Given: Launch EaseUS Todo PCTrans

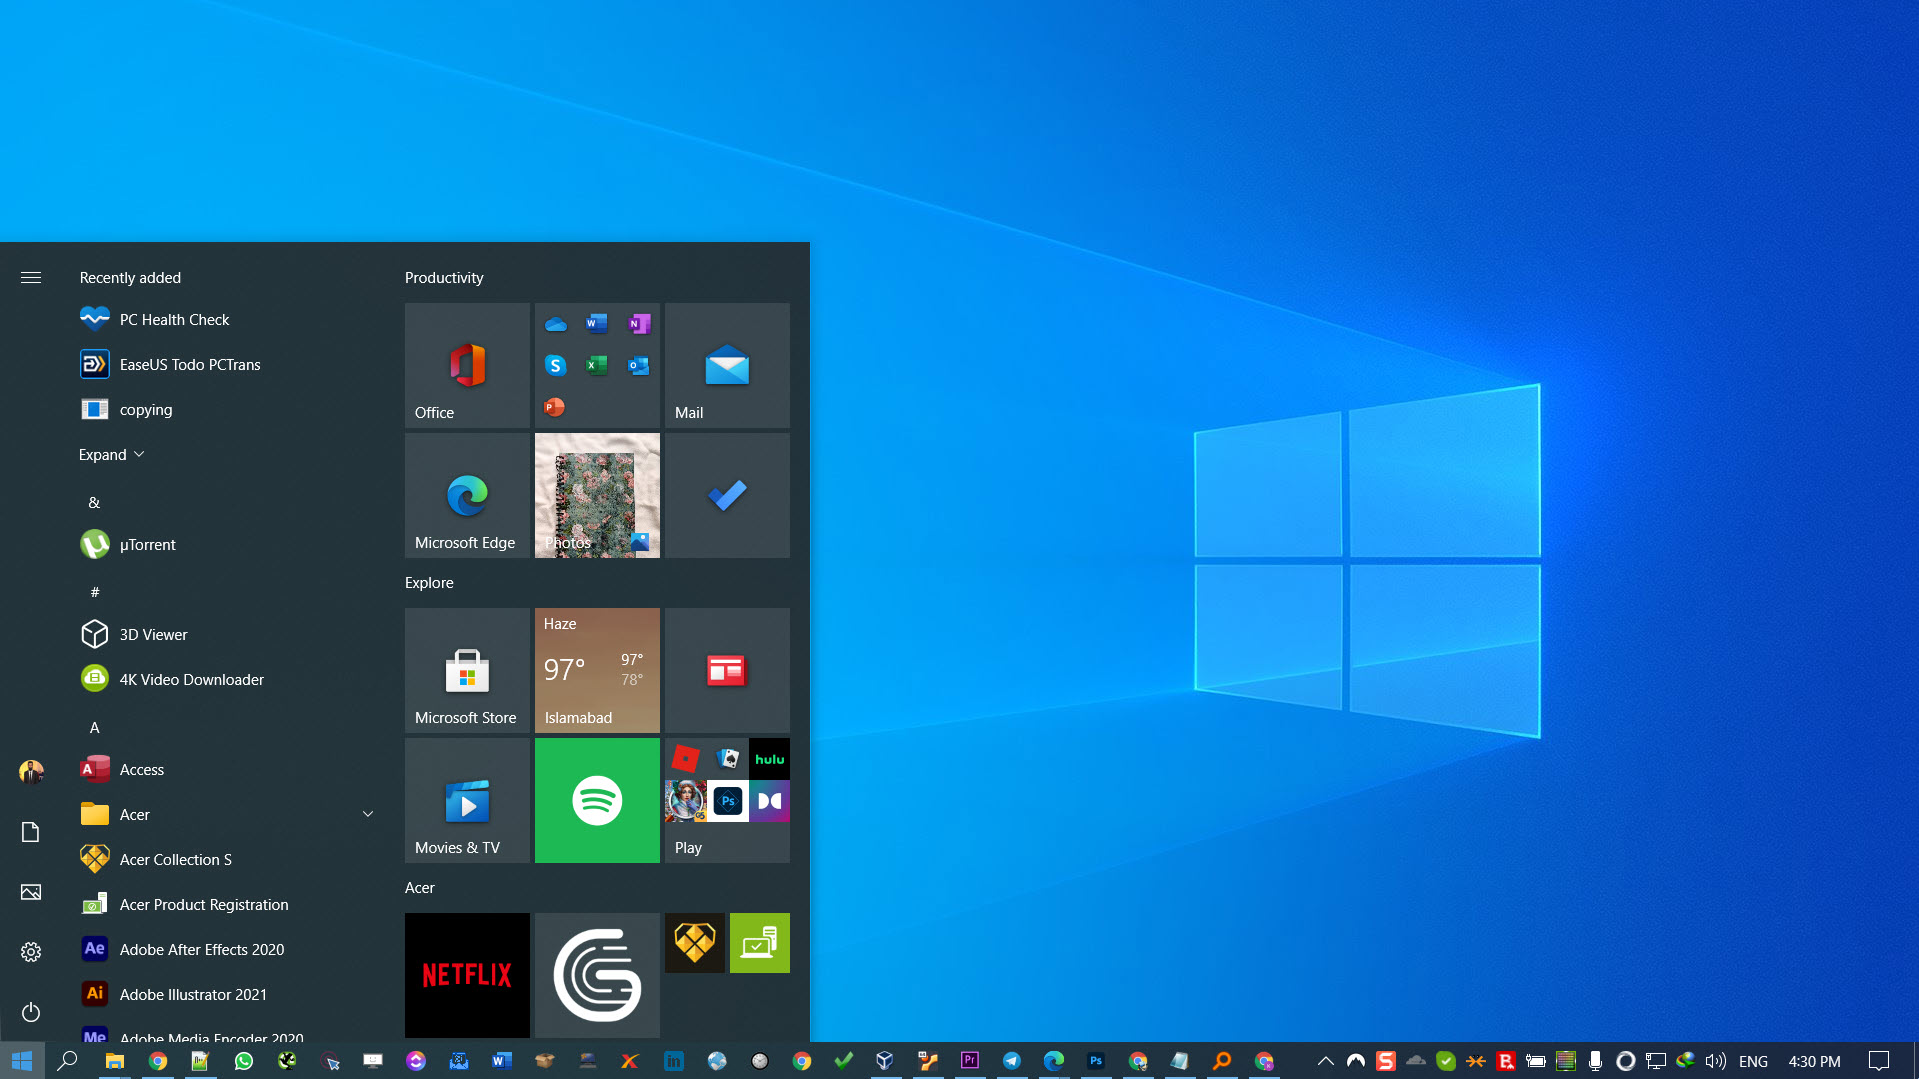Looking at the screenshot, I should click(x=228, y=365).
